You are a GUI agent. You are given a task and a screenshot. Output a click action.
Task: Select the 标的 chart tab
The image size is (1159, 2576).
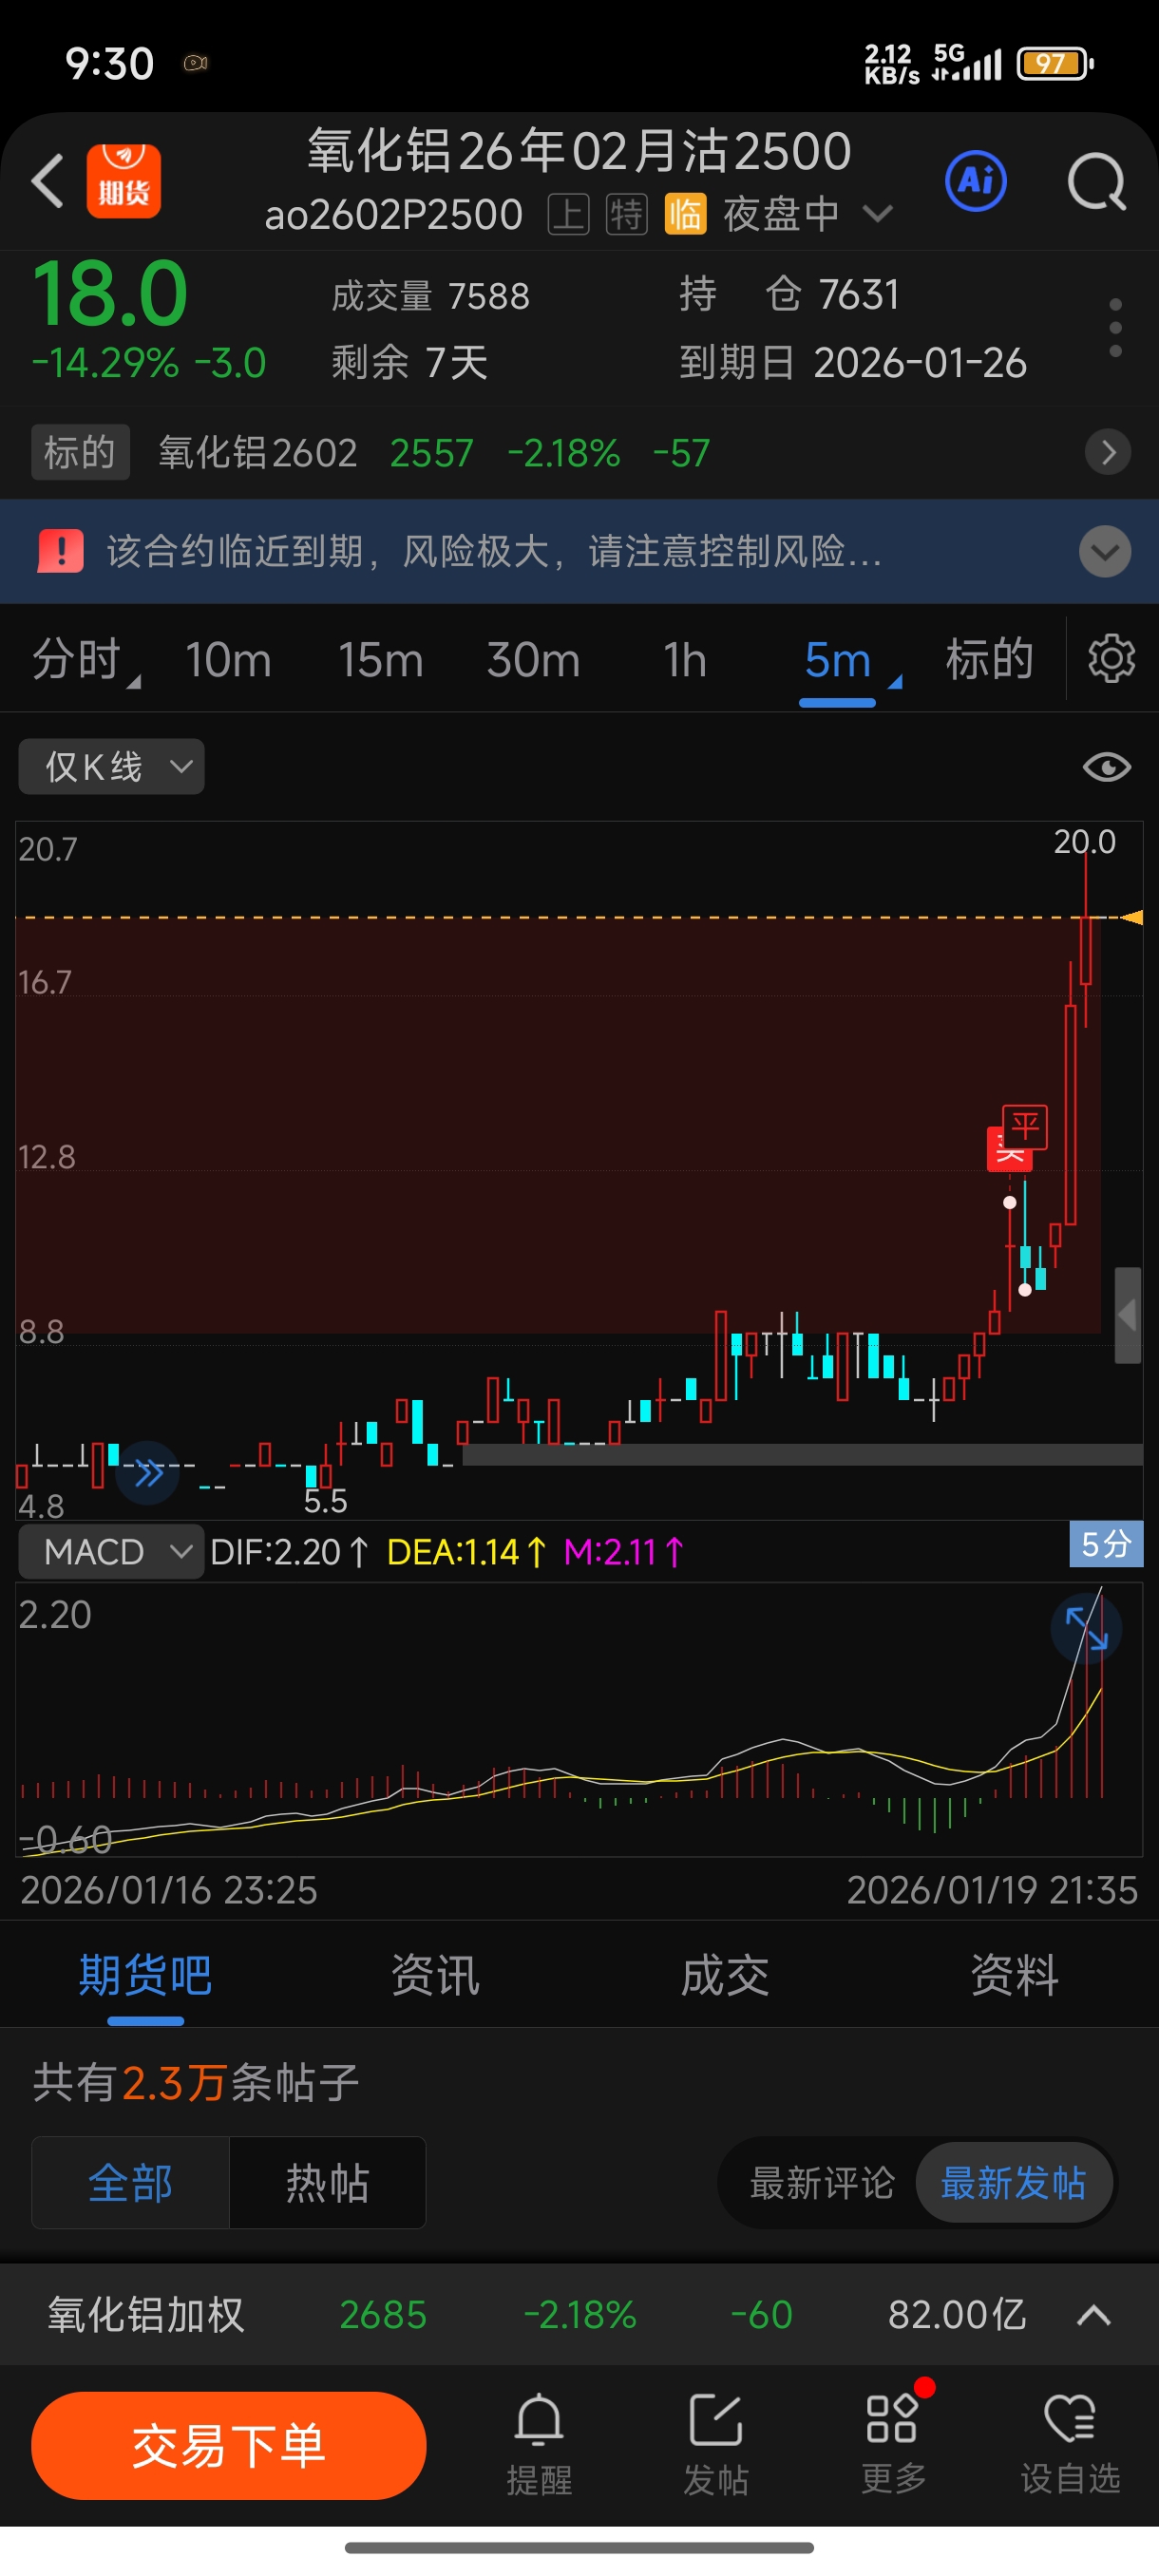[x=989, y=660]
